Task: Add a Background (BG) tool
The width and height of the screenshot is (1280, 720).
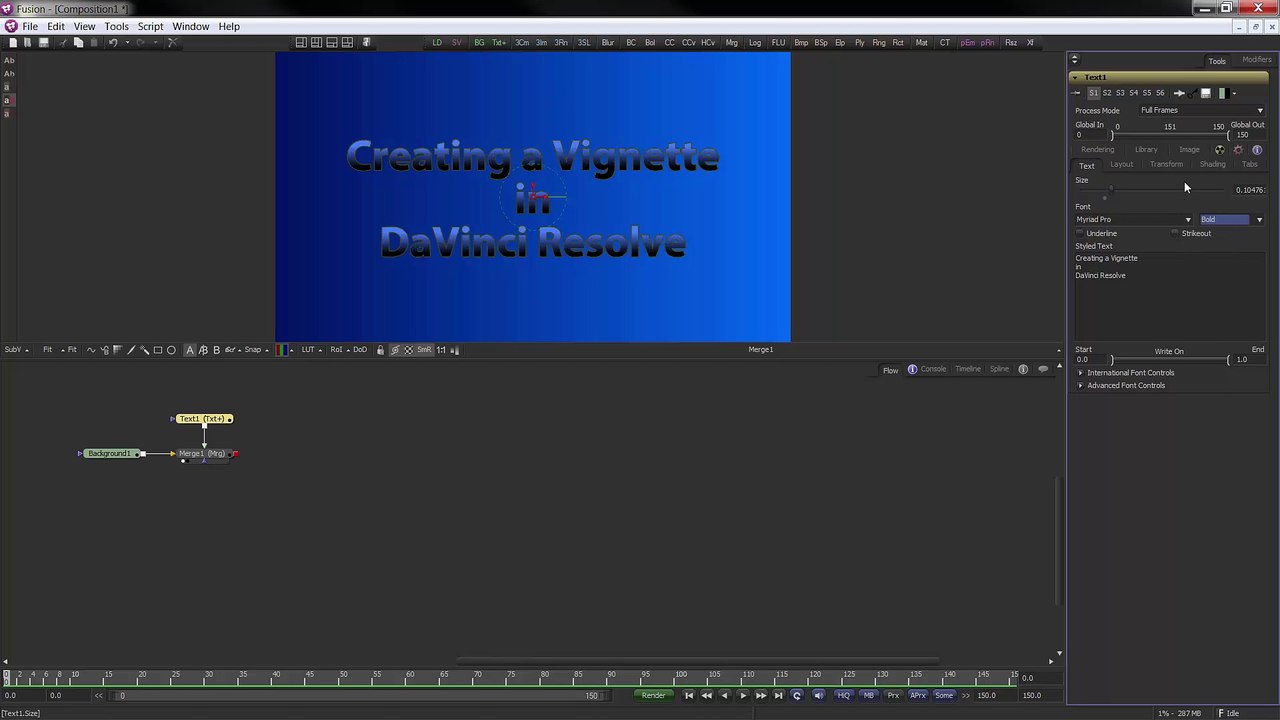Action: [479, 42]
